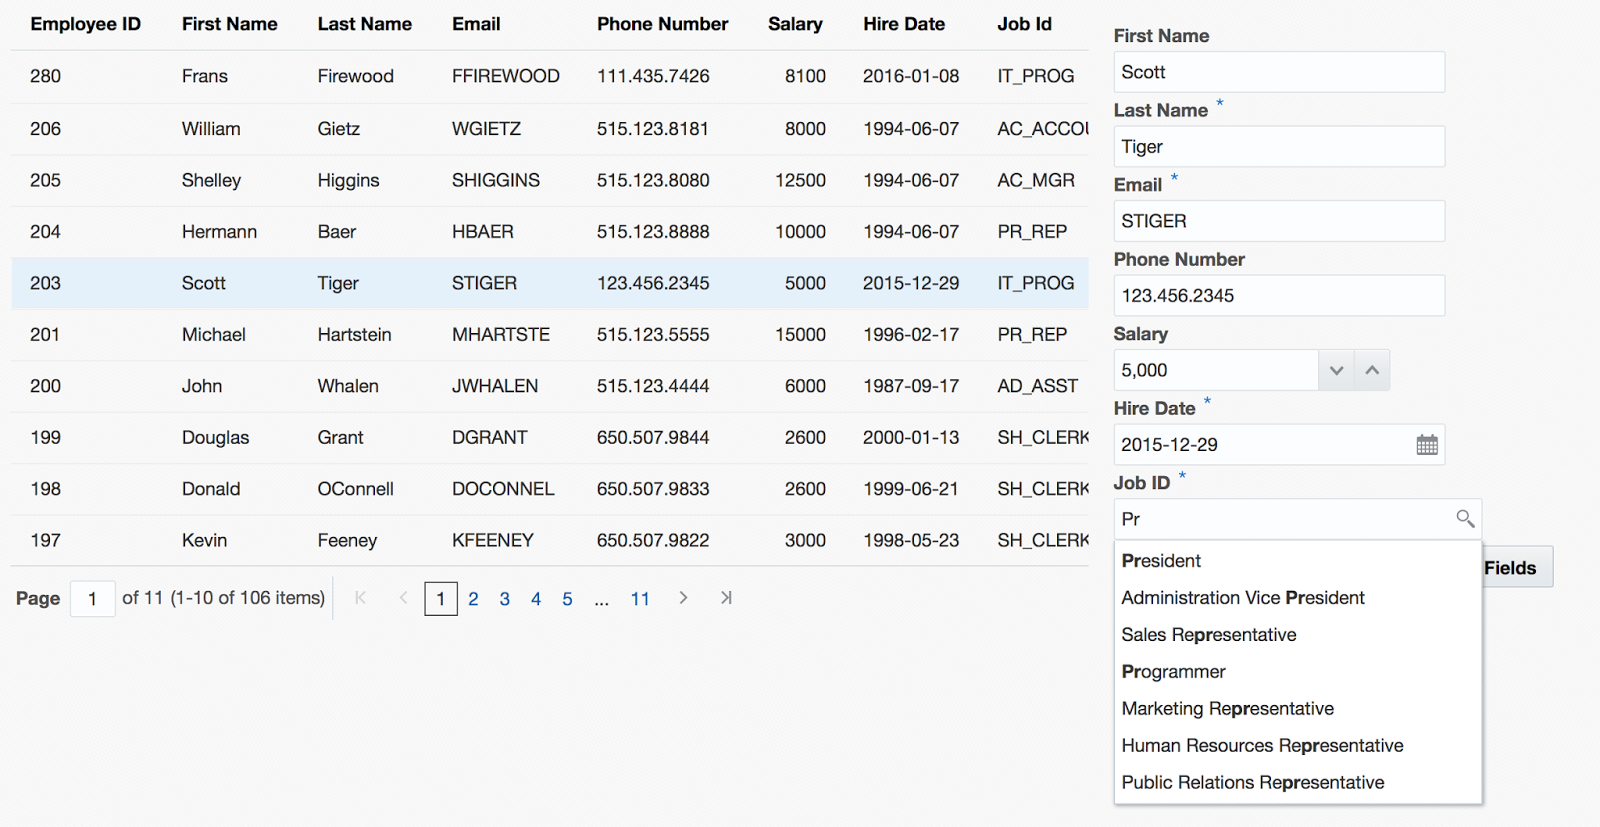Jump to the last page arrow

tap(726, 598)
